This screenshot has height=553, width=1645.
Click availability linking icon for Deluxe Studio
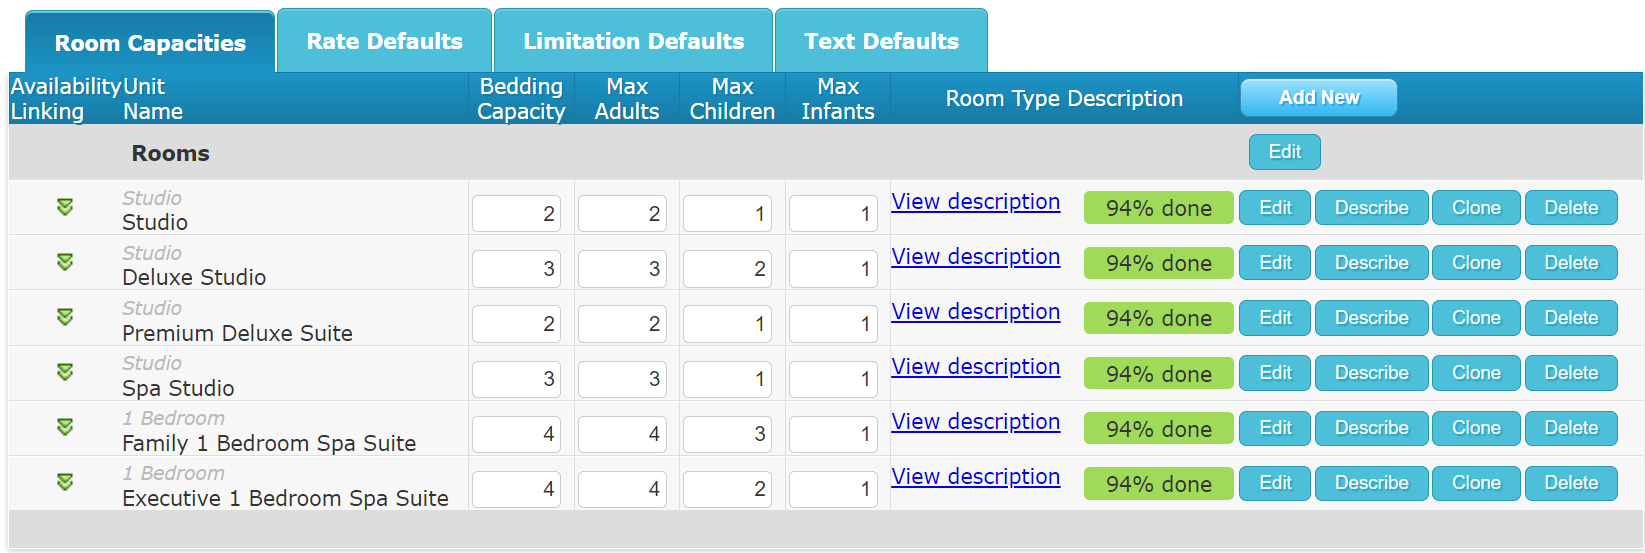click(x=65, y=262)
